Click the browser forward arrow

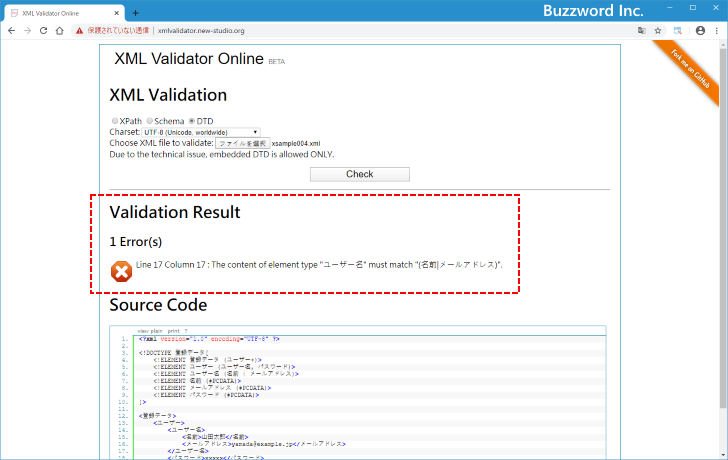pyautogui.click(x=27, y=31)
